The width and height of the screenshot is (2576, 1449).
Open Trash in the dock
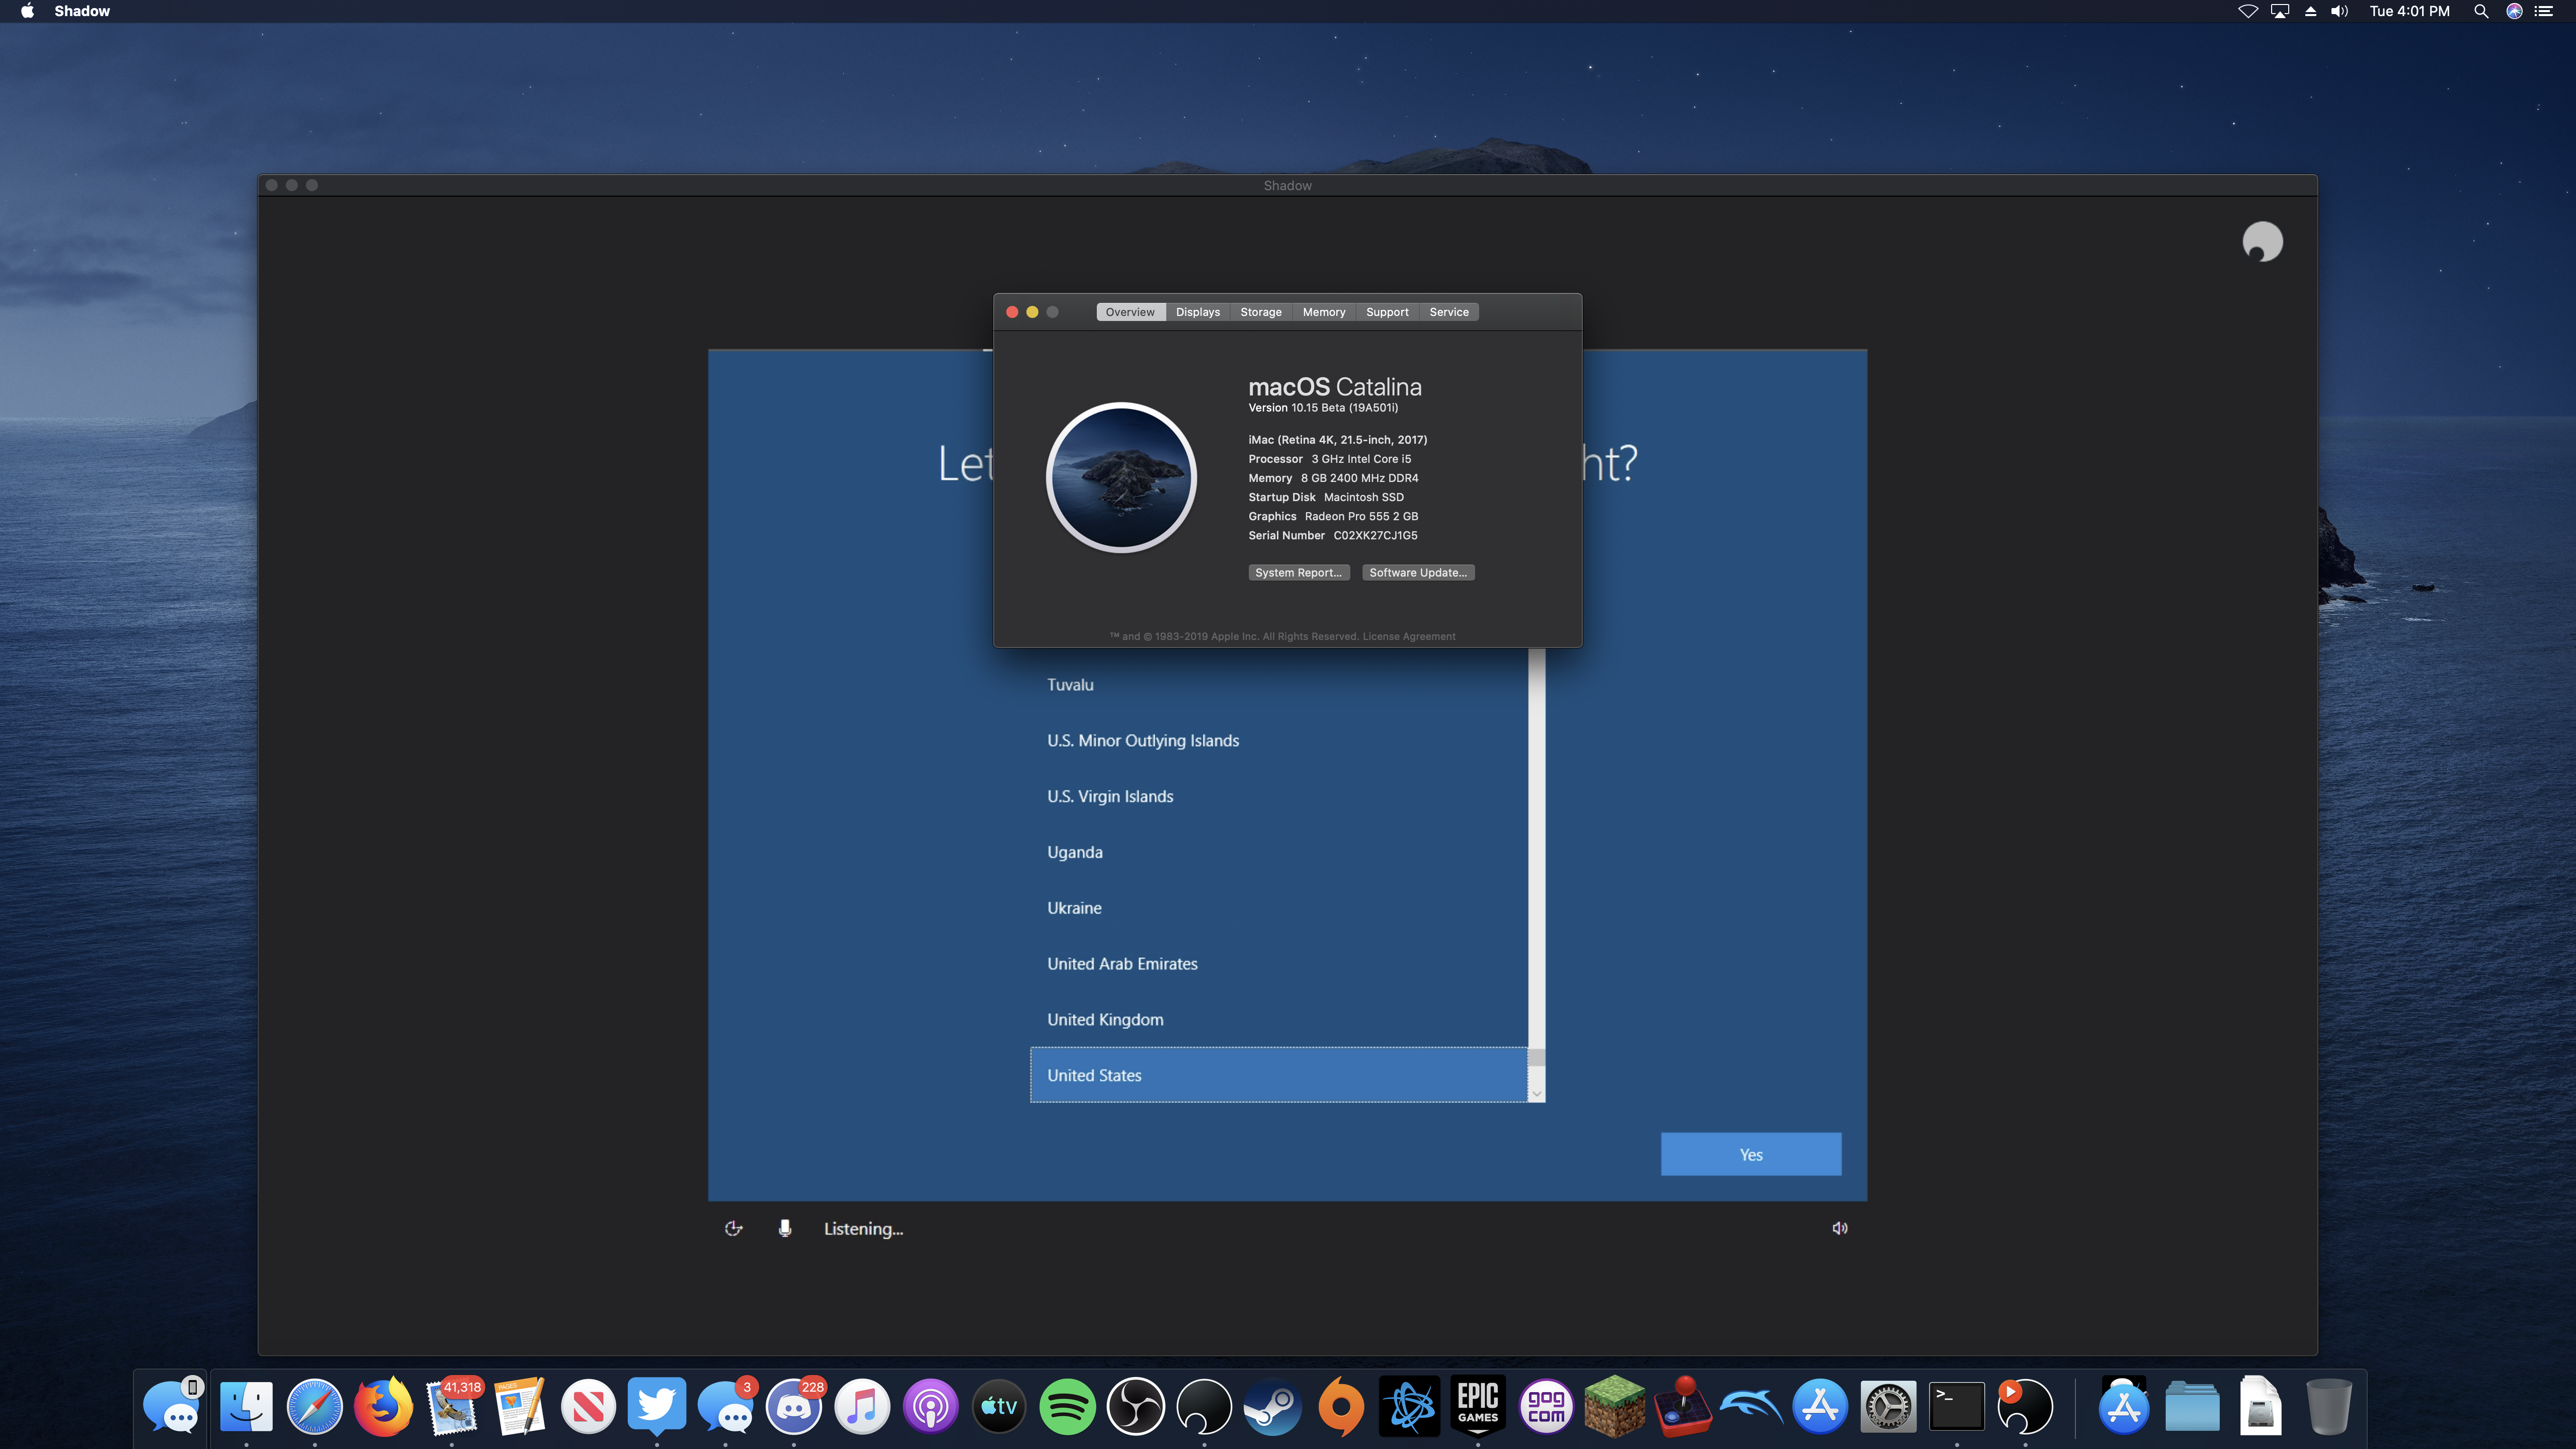click(2328, 1406)
